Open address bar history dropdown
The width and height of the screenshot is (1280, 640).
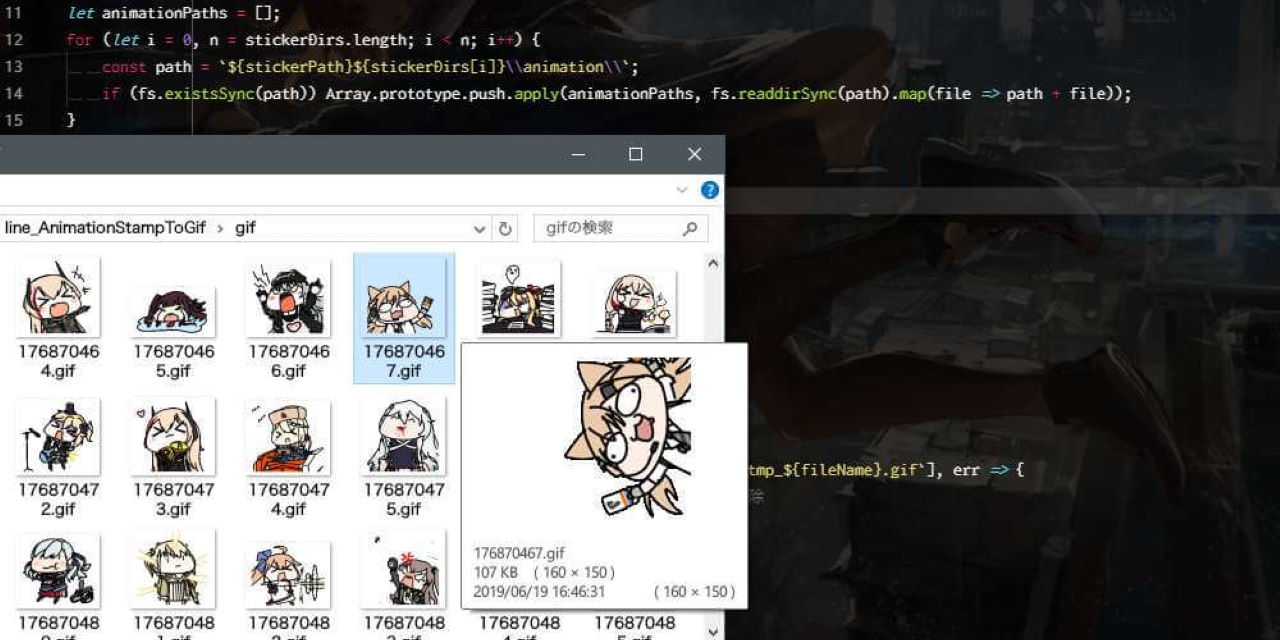pyautogui.click(x=479, y=228)
